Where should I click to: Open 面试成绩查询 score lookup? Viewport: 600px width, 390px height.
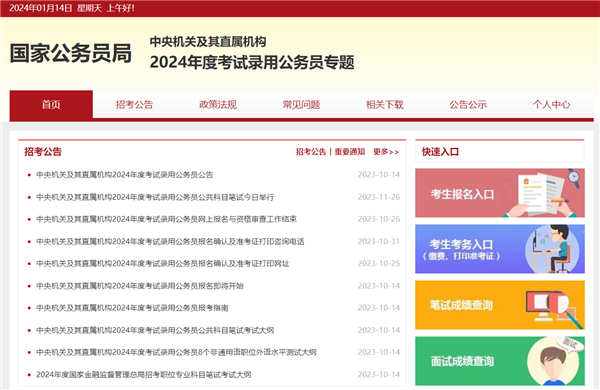click(500, 361)
